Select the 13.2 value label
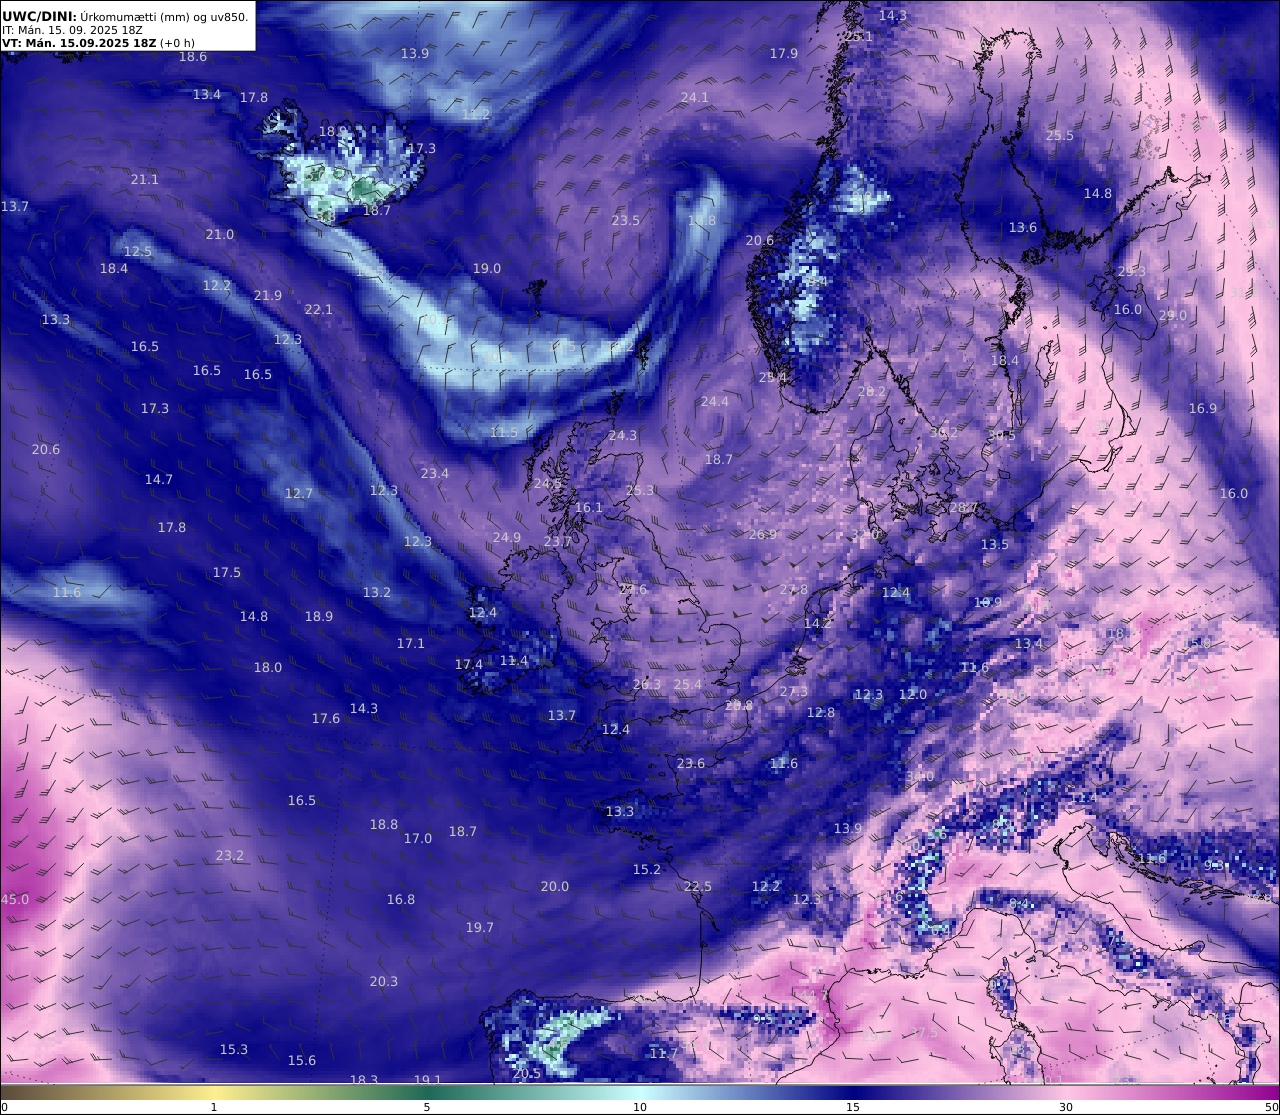This screenshot has width=1280, height=1115. click(376, 593)
